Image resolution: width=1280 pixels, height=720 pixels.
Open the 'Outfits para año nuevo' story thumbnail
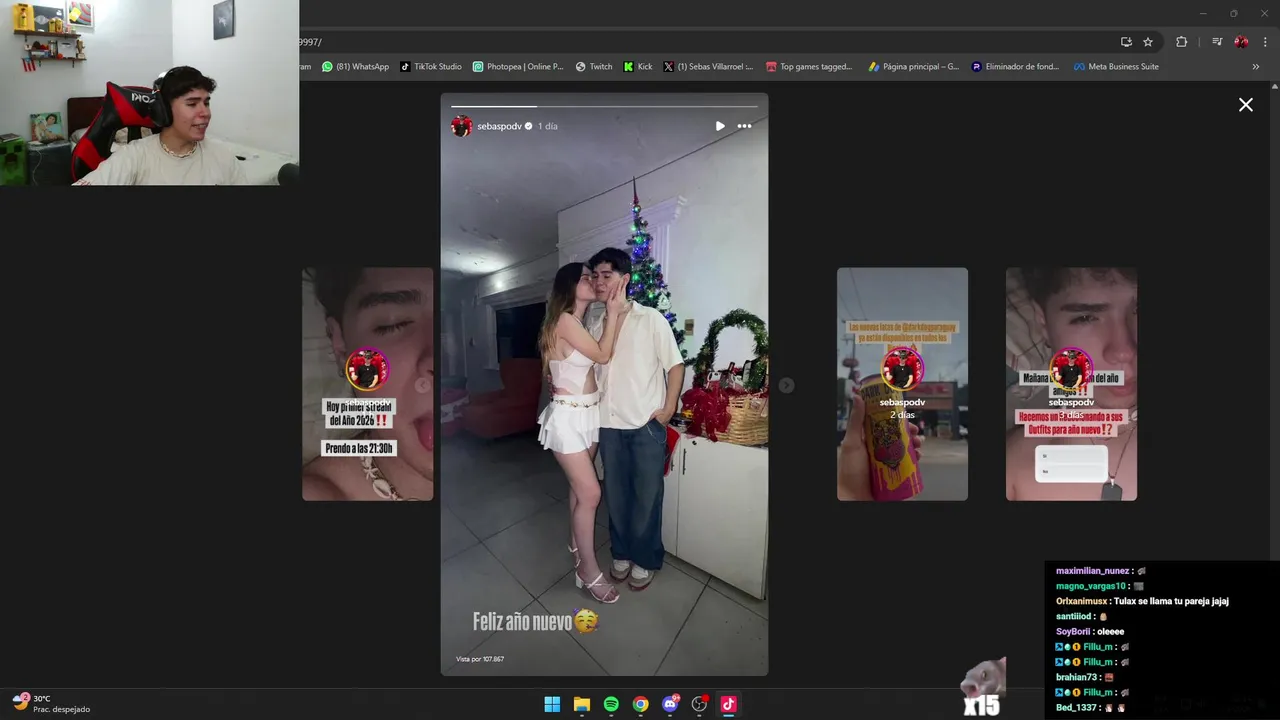click(x=1071, y=384)
